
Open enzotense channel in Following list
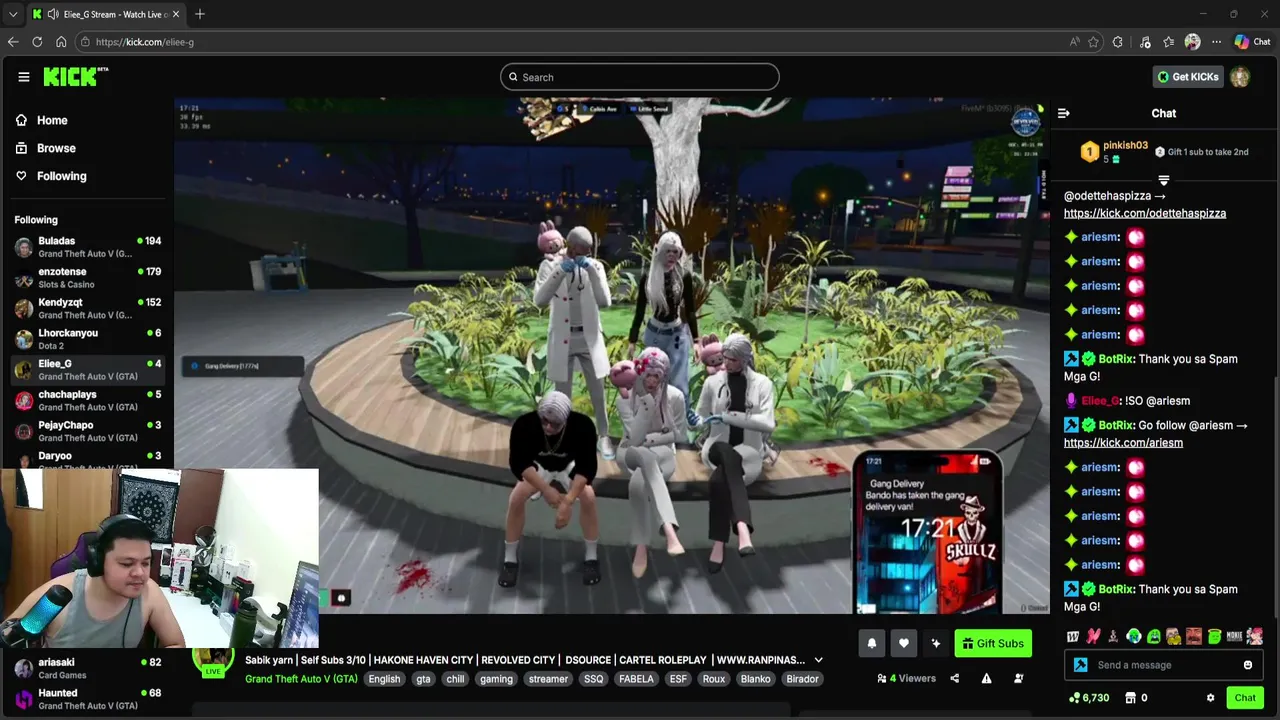click(87, 278)
